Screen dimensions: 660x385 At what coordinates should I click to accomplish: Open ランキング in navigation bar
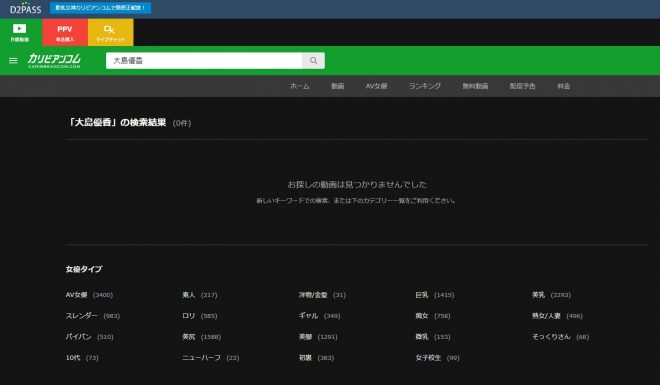coord(425,86)
